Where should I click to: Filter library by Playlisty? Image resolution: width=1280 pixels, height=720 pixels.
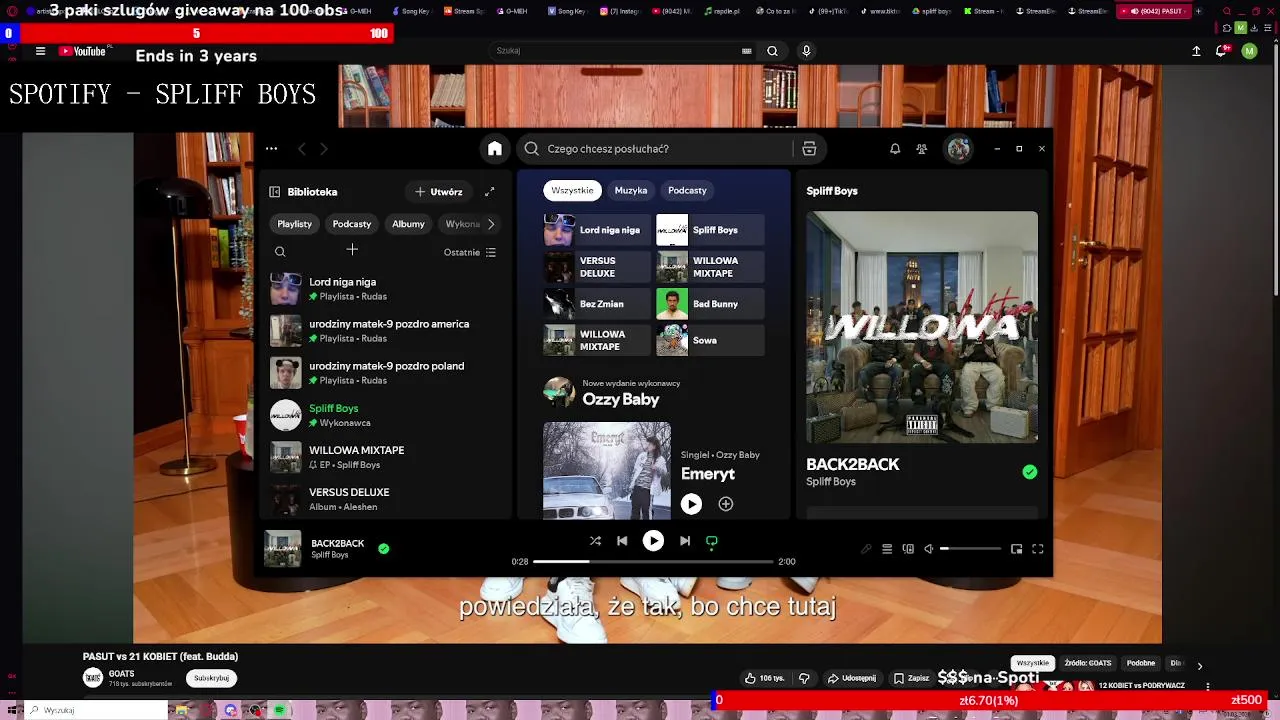click(295, 224)
